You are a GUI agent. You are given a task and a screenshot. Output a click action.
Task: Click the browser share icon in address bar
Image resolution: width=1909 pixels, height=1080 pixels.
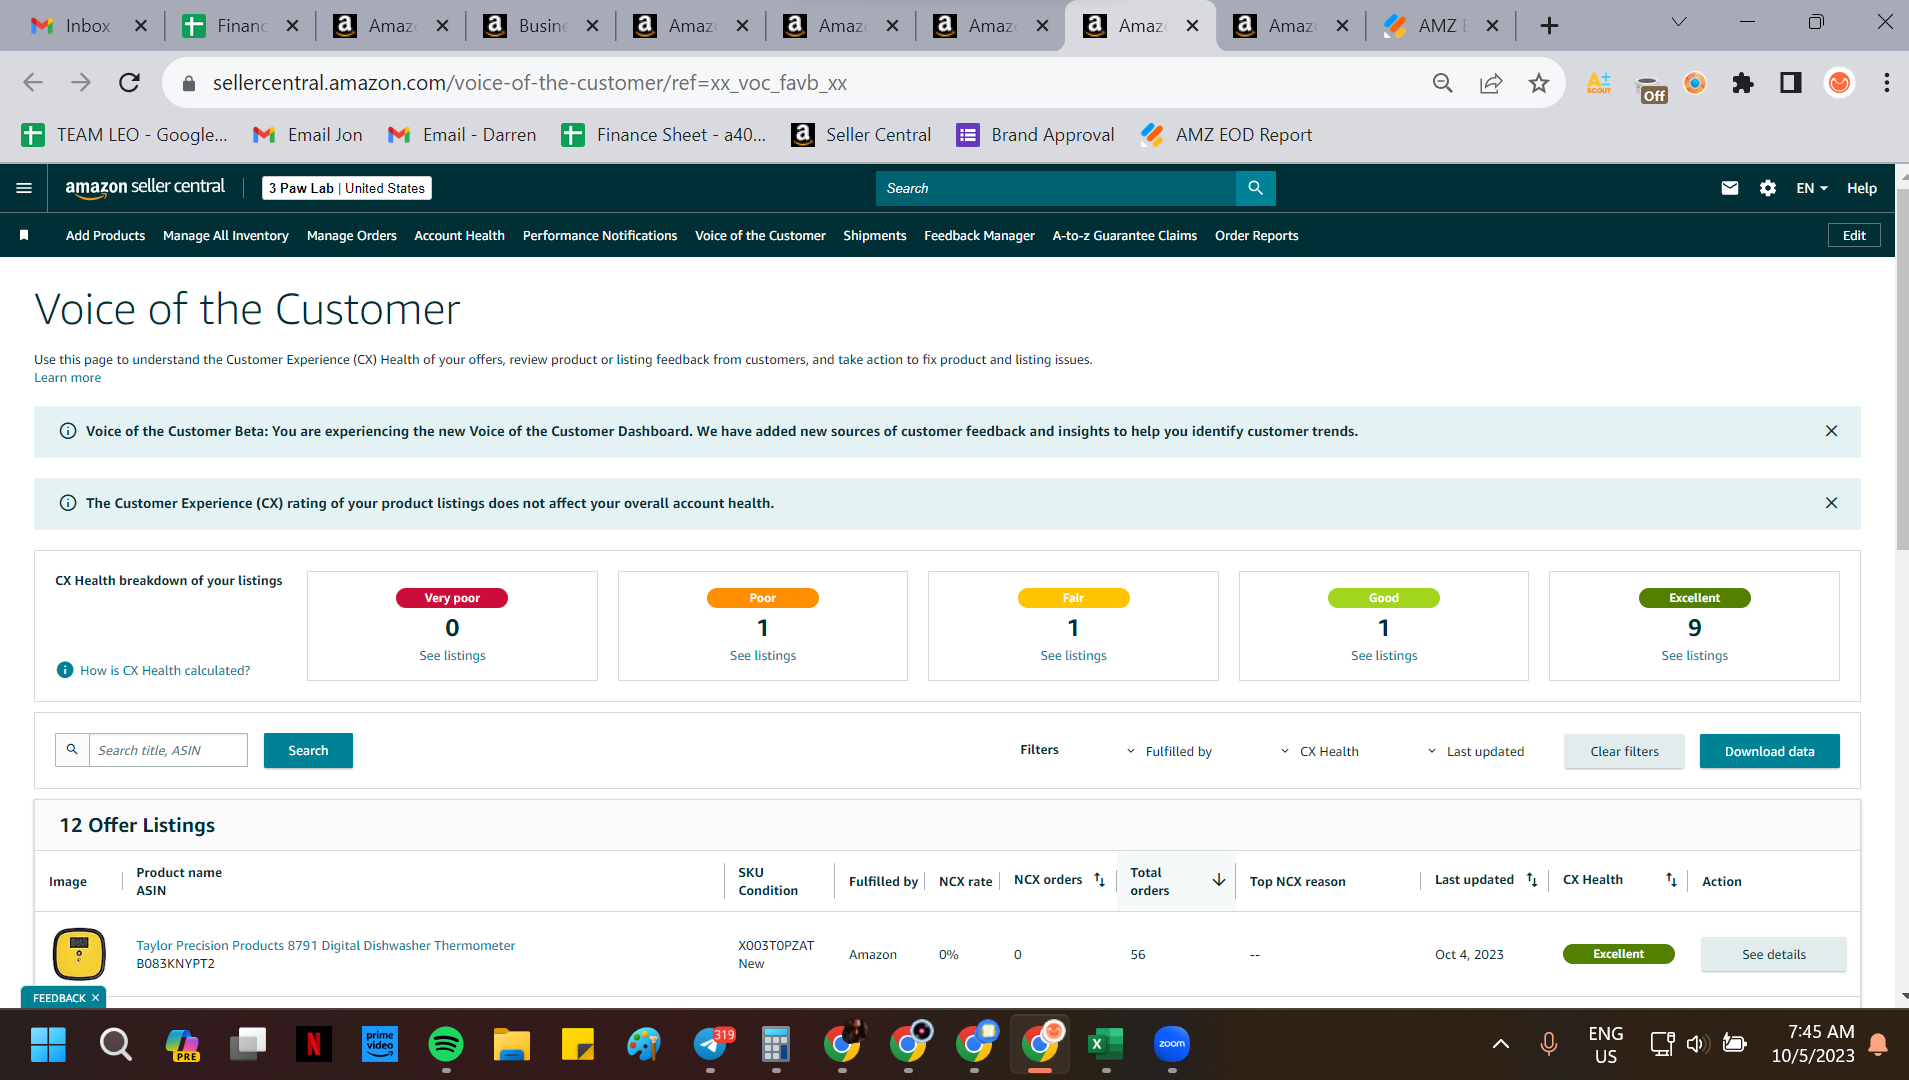1491,83
